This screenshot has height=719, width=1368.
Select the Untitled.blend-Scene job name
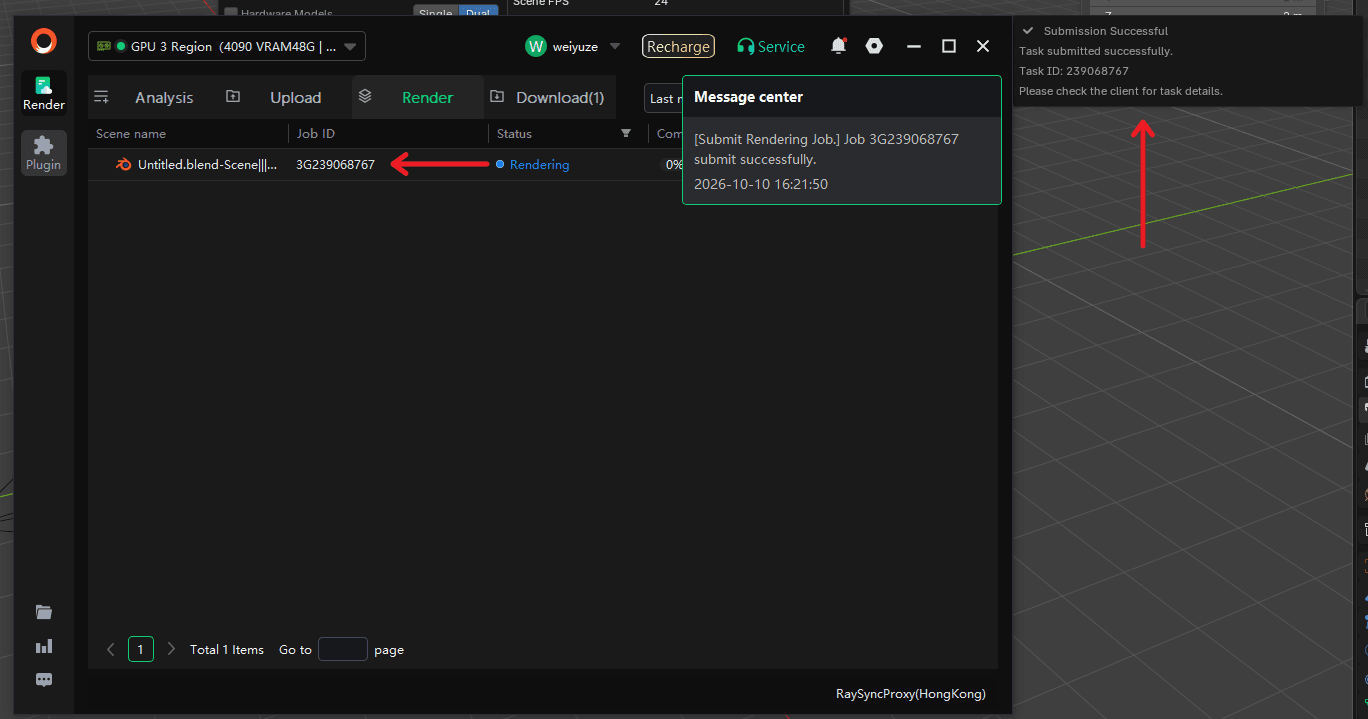point(208,165)
